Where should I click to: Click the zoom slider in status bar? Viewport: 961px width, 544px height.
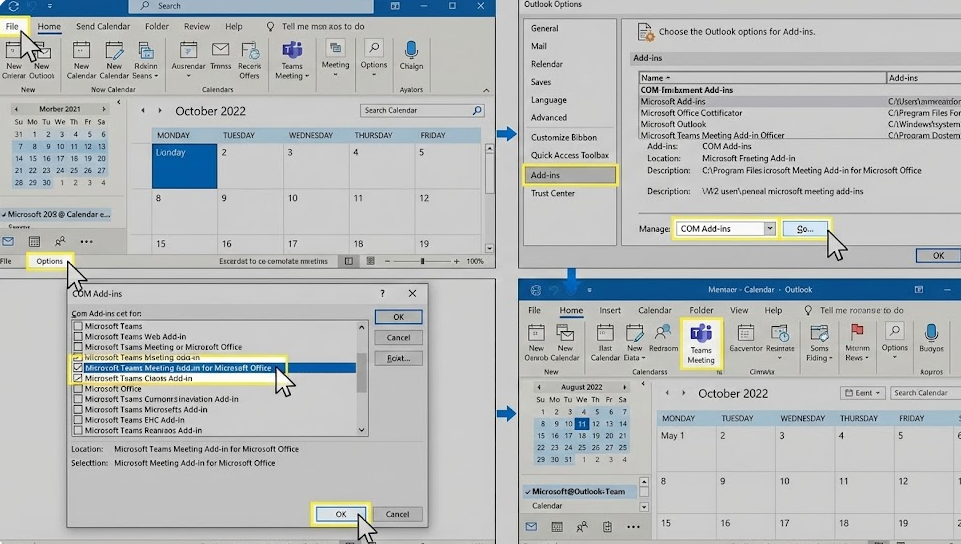click(x=422, y=261)
